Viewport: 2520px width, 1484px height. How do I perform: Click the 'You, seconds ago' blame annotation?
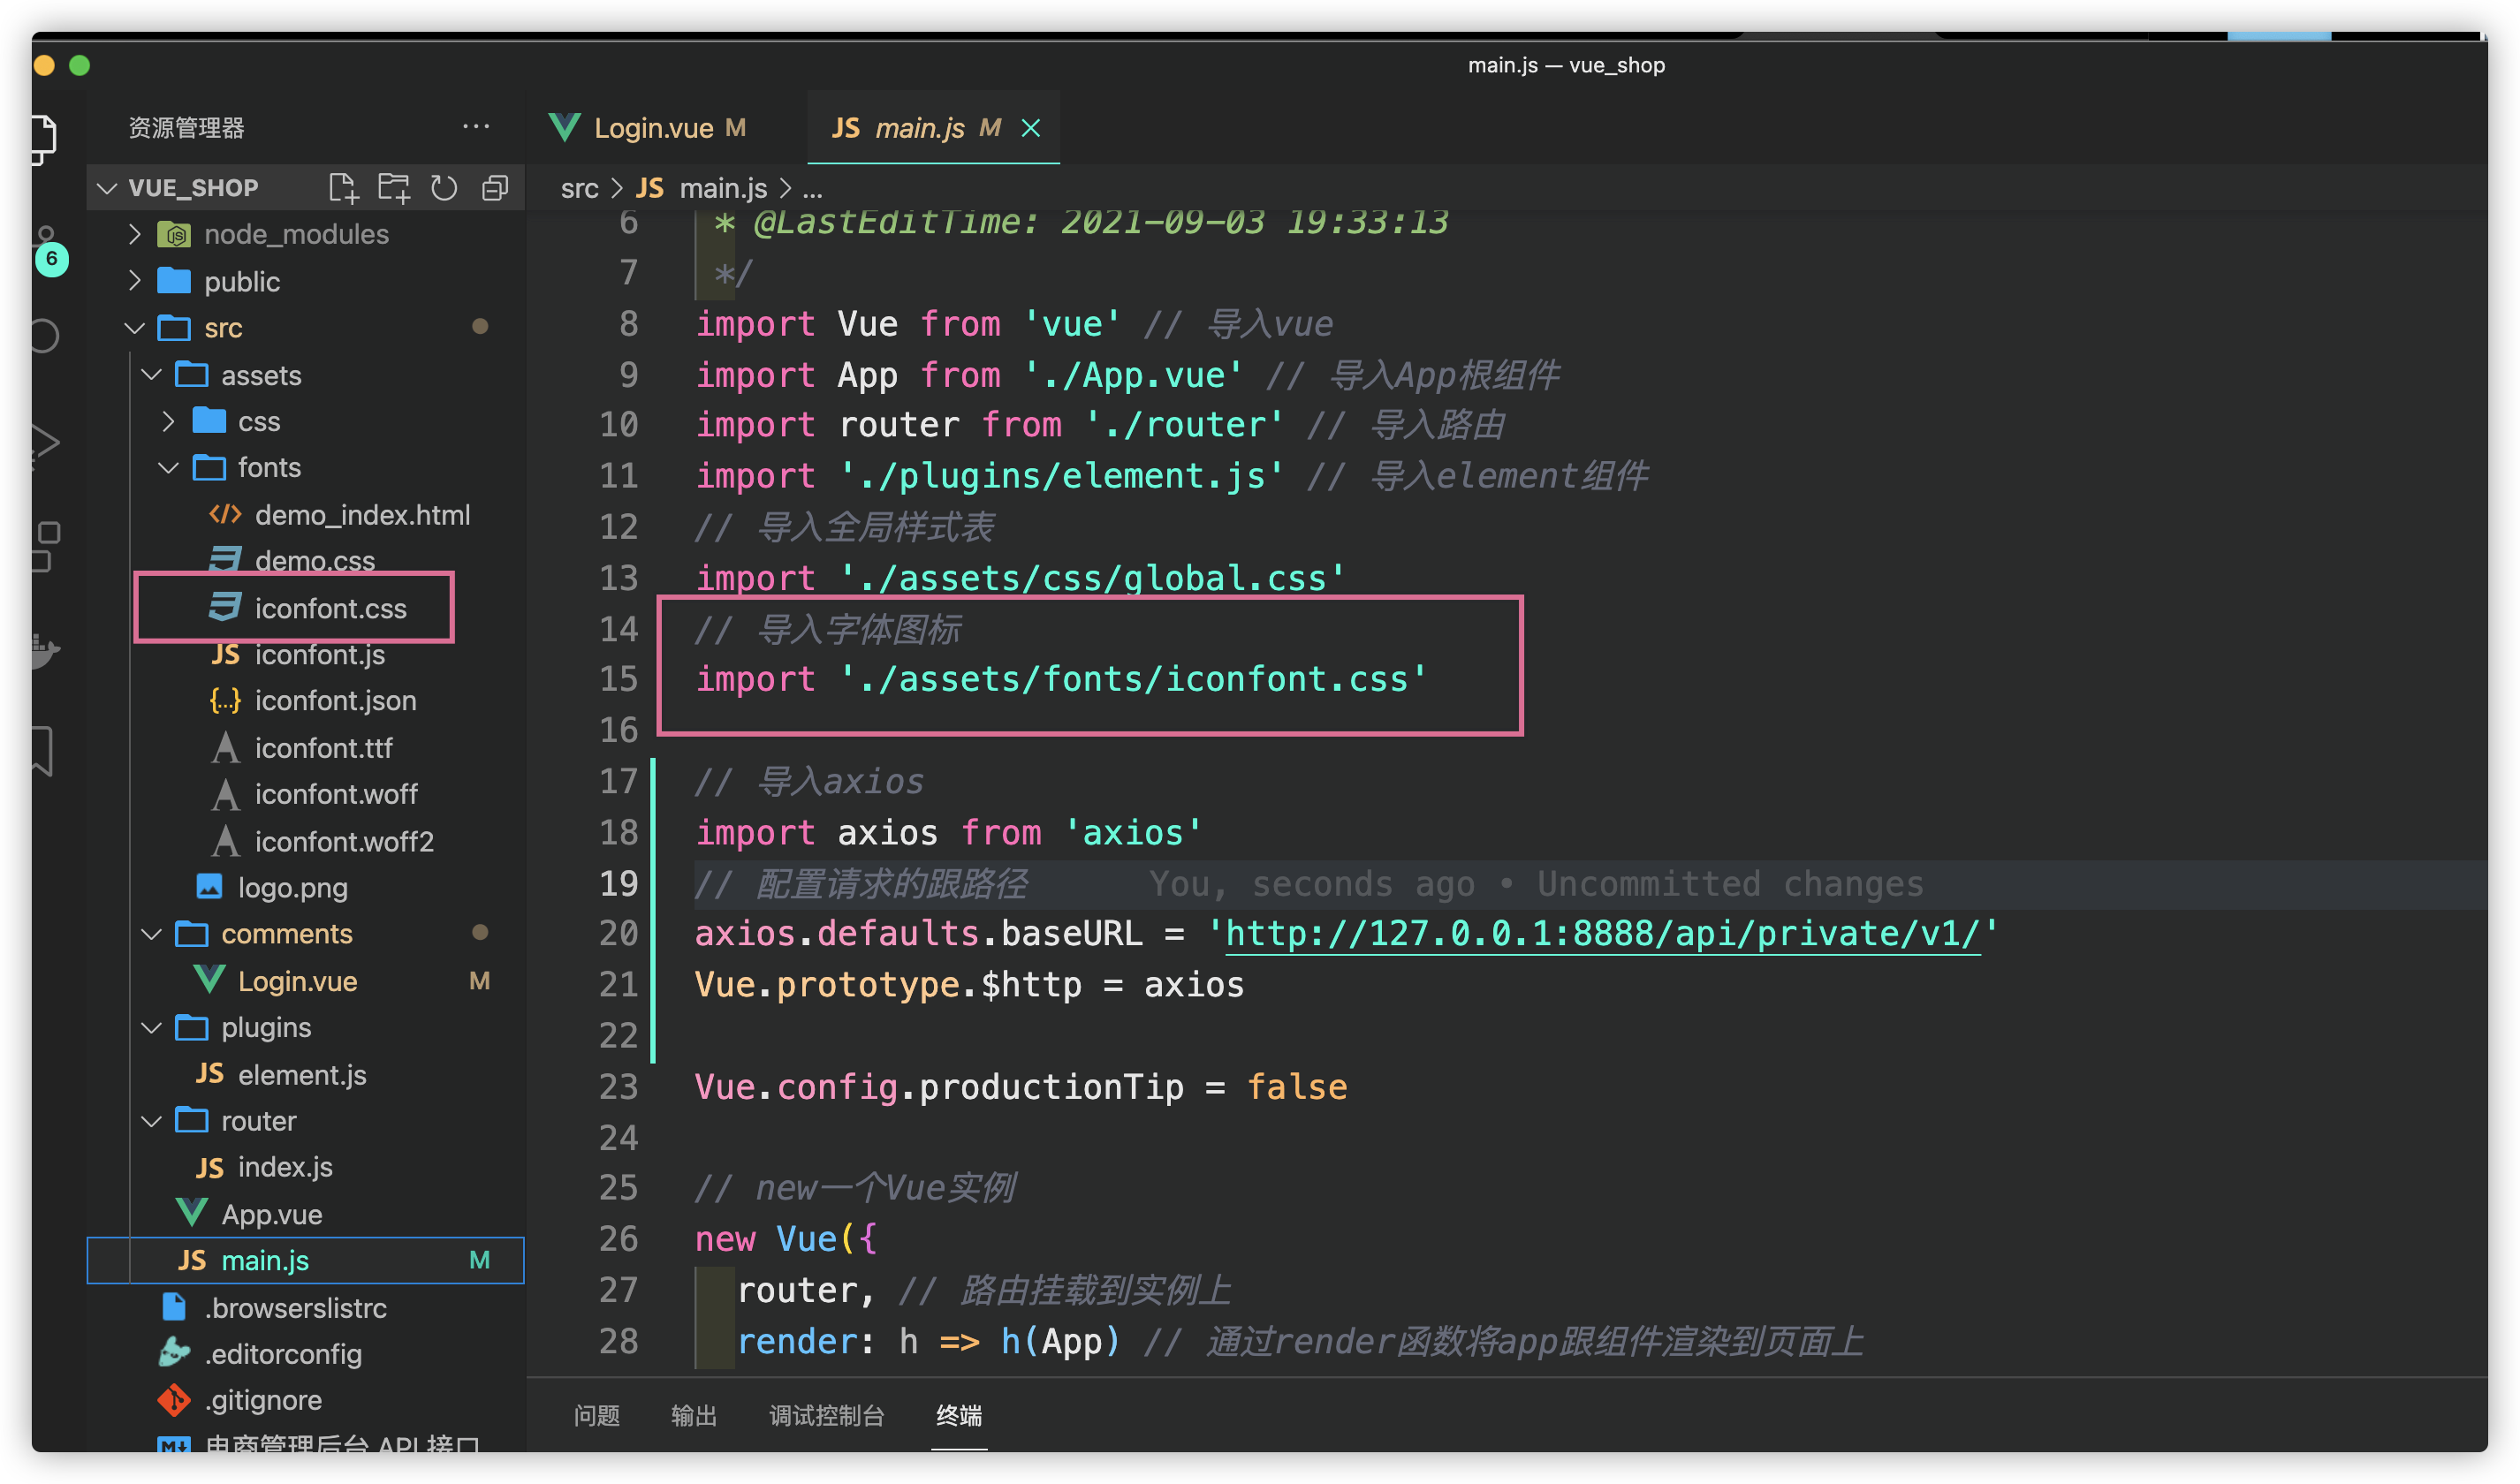pos(1536,884)
